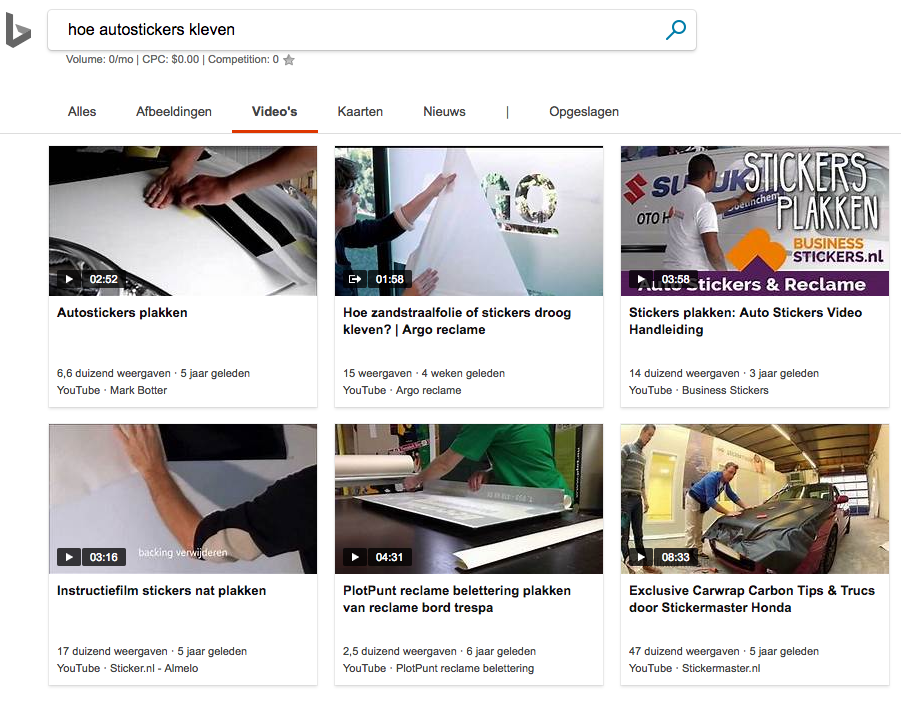Click the star icon next to Competition
Viewport: 901px width, 702px height.
289,60
